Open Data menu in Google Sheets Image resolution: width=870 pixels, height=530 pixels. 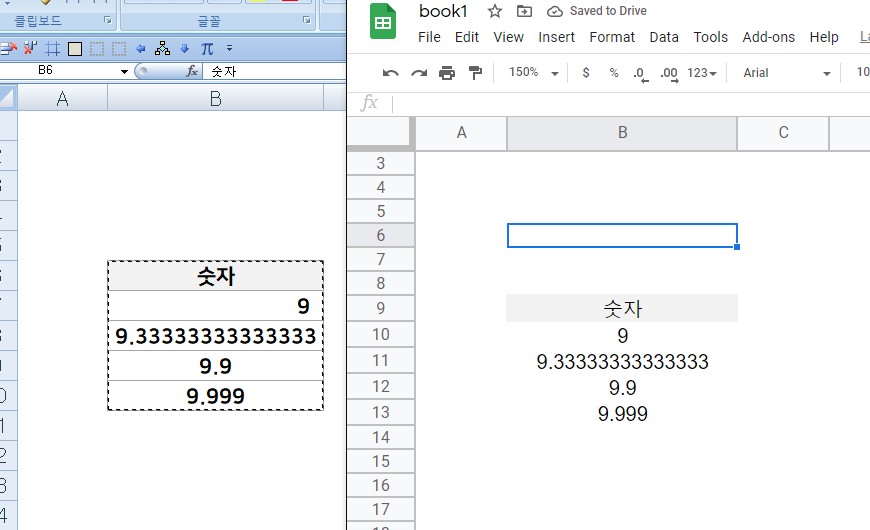[x=664, y=37]
